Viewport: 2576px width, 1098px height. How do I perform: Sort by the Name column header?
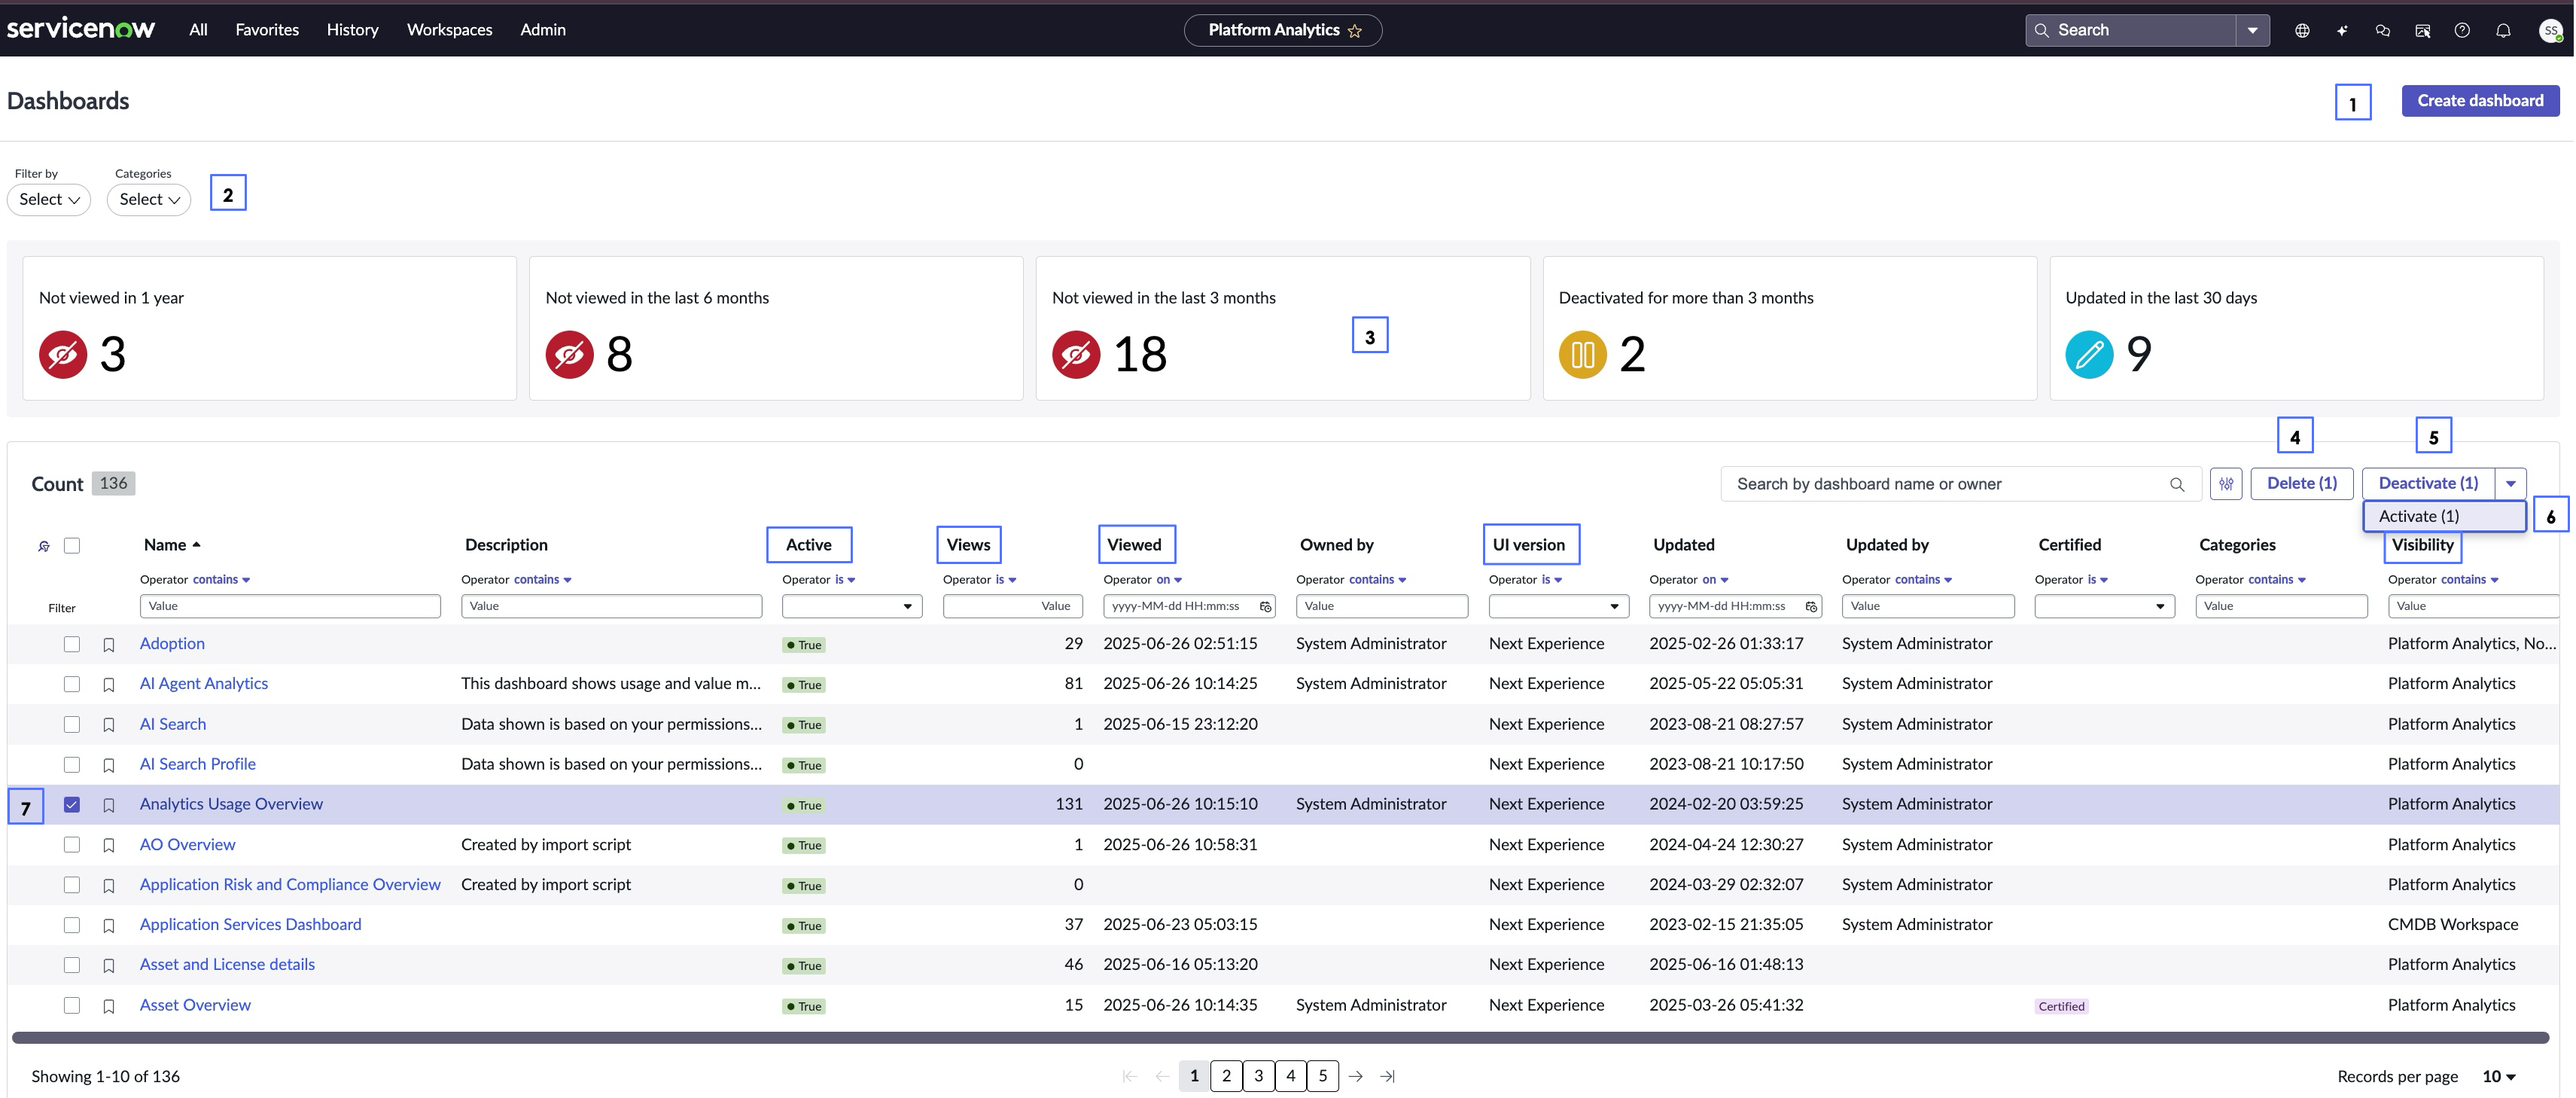(172, 546)
